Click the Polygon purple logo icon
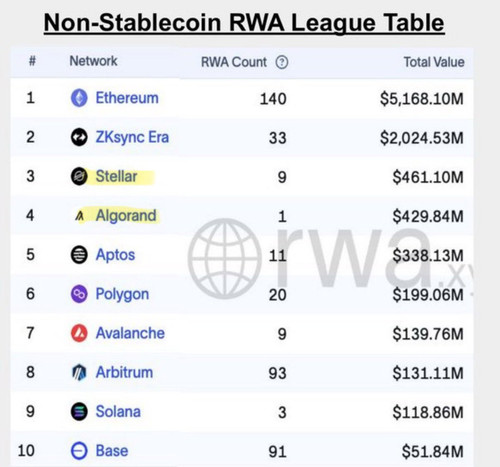Screen dimensions: 500x467 pyautogui.click(x=79, y=294)
